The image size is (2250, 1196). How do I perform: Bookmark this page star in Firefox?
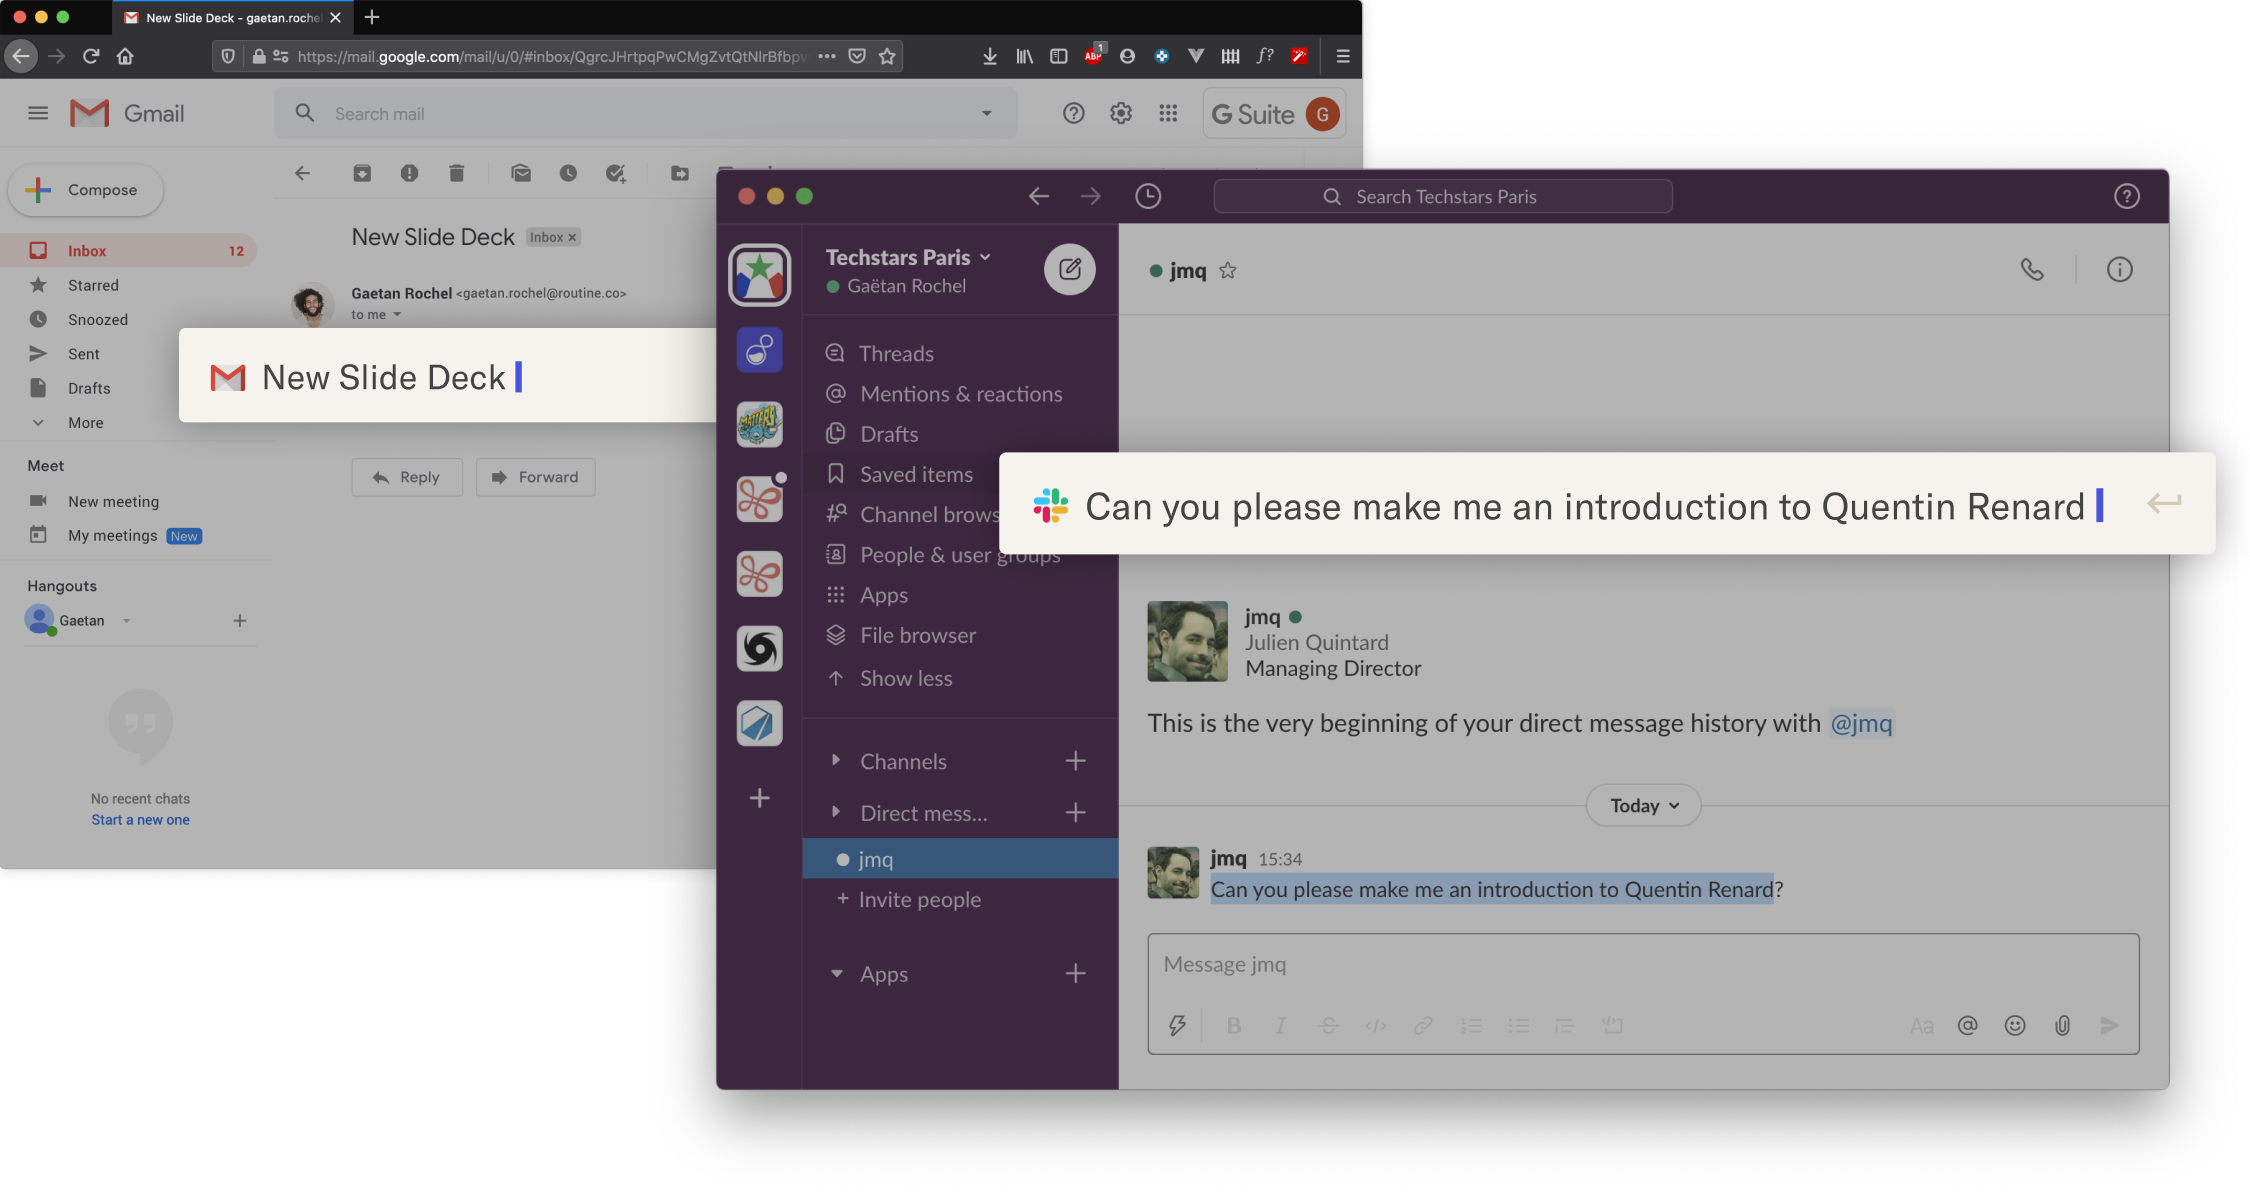click(886, 56)
